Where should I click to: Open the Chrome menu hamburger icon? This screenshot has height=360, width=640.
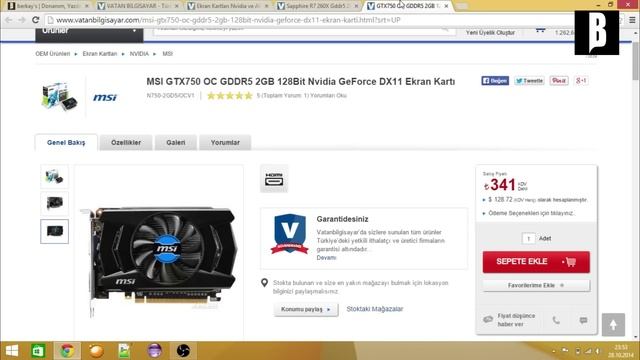click(x=632, y=20)
